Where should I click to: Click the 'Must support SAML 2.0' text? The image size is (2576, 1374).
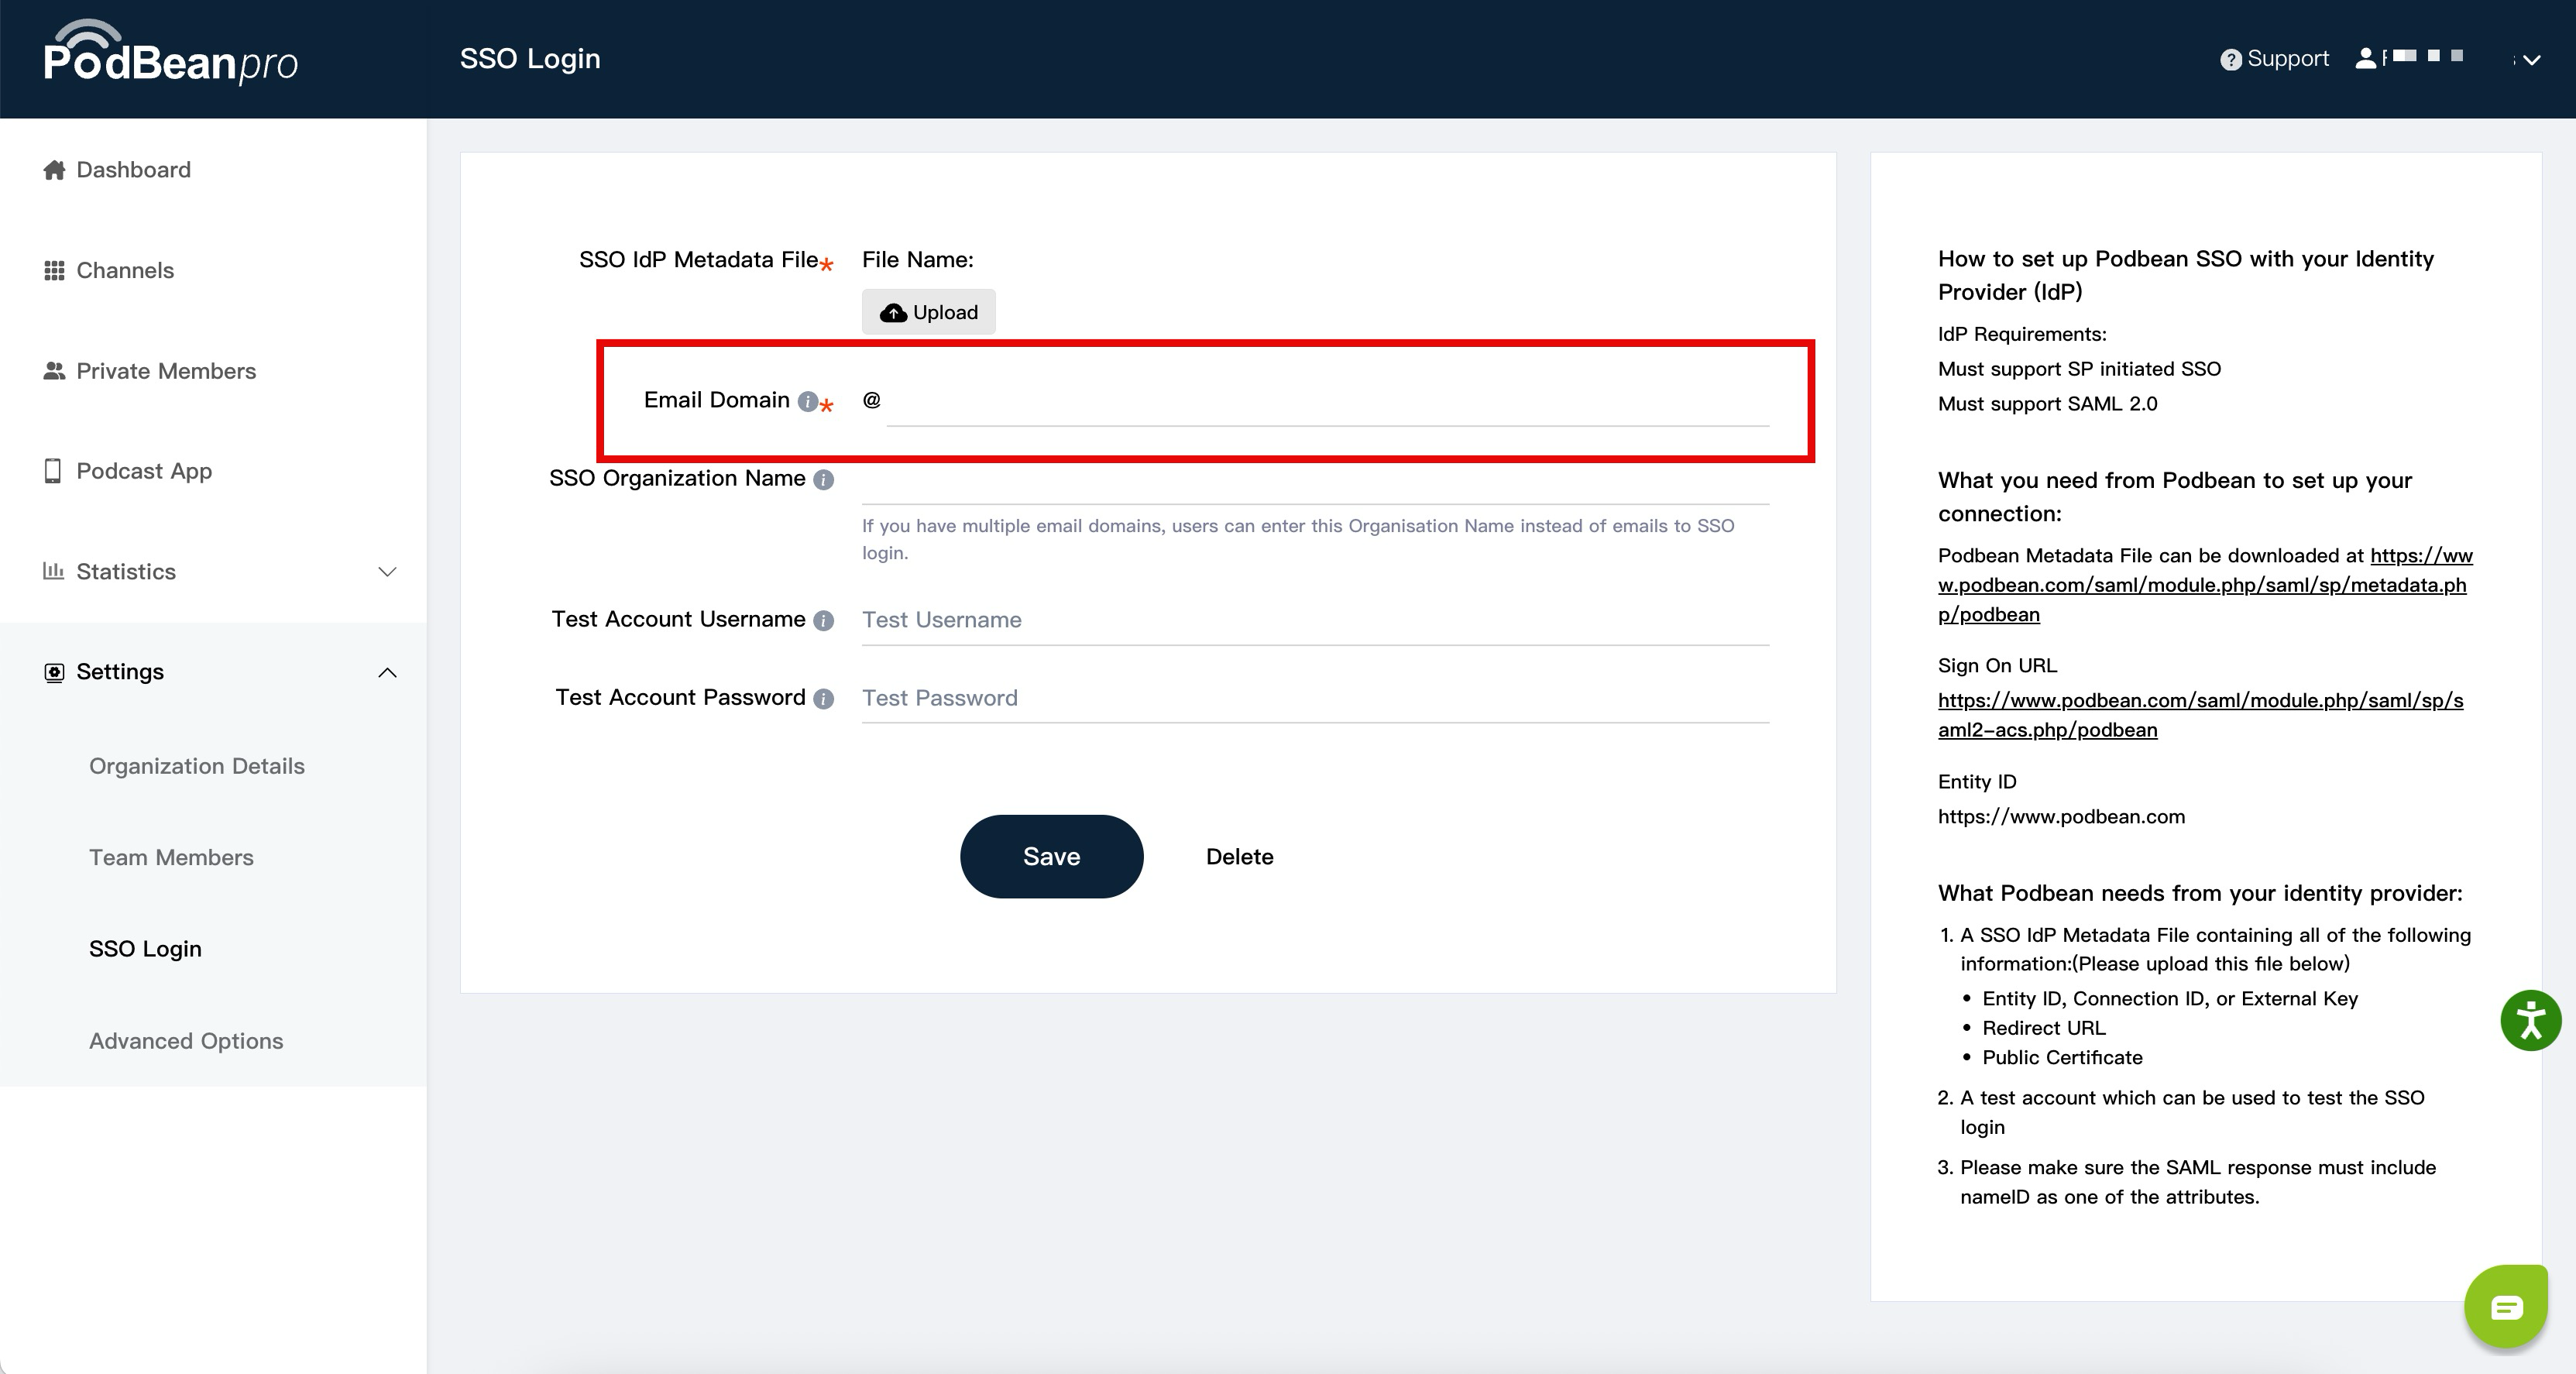point(2047,404)
